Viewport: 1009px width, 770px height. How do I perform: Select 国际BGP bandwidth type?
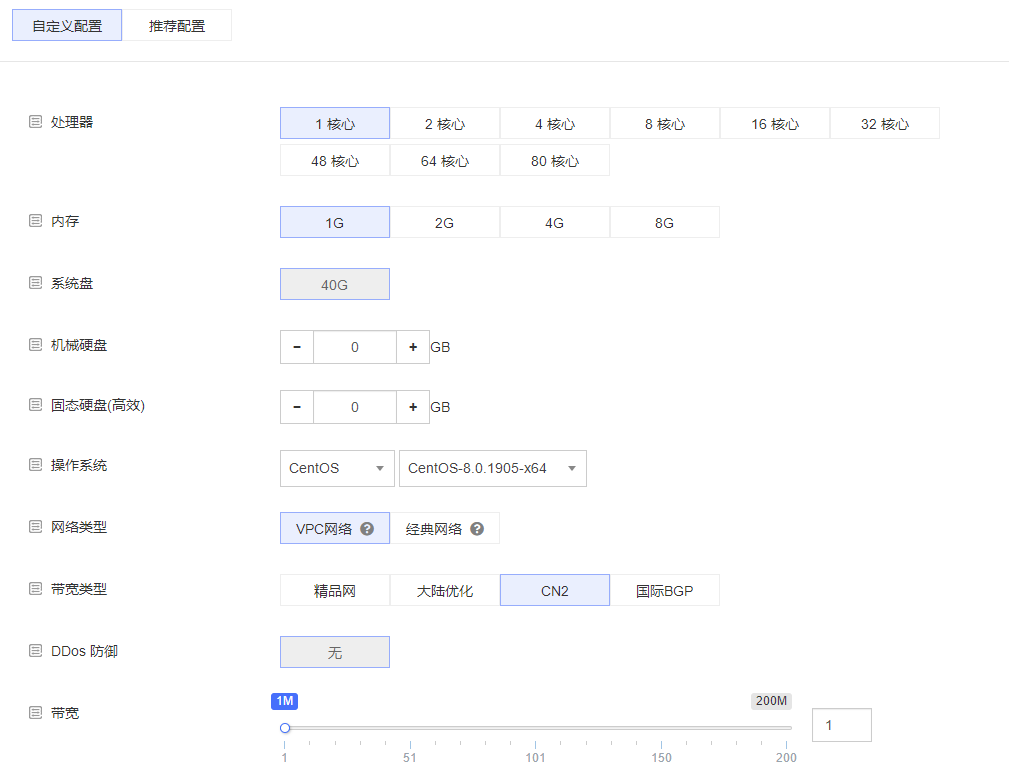click(664, 591)
